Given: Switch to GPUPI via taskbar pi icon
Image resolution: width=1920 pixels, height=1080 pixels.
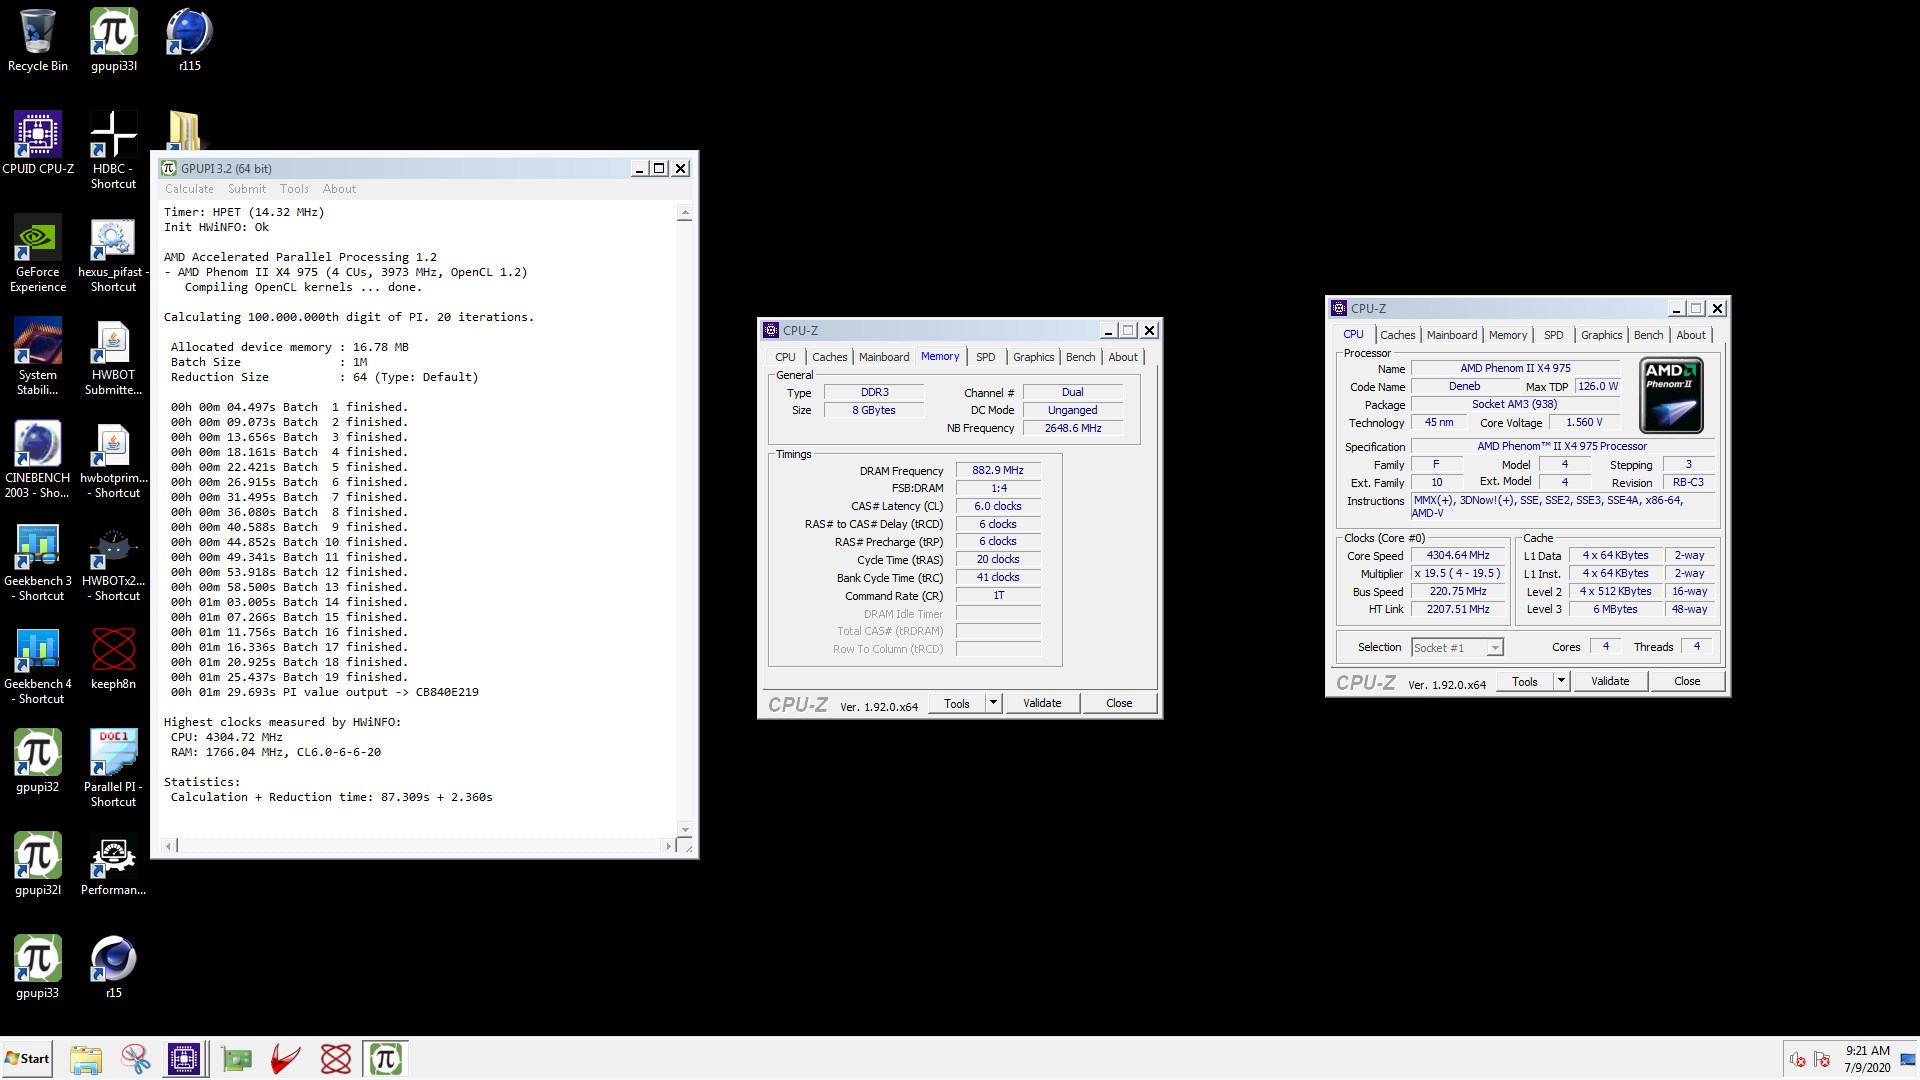Looking at the screenshot, I should (x=385, y=1059).
